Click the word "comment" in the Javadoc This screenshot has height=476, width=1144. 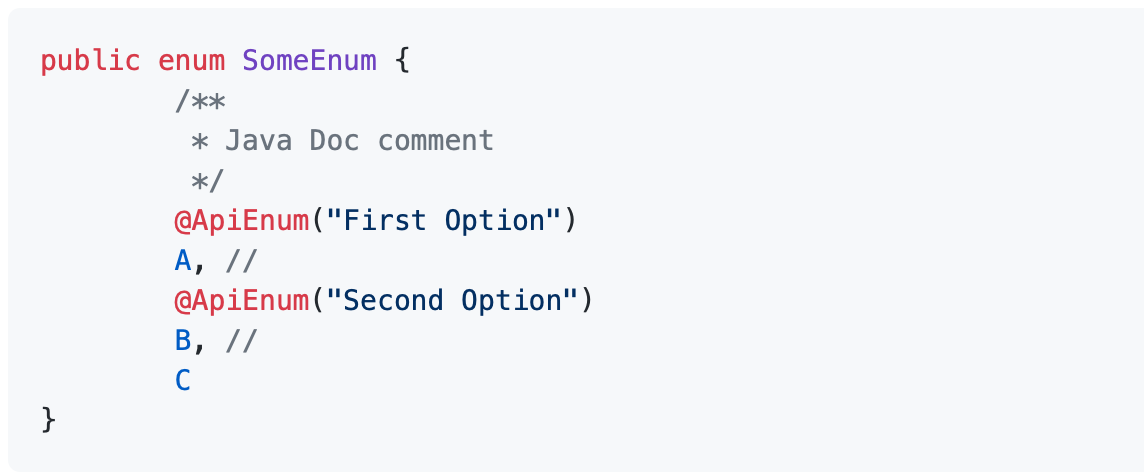[x=436, y=141]
